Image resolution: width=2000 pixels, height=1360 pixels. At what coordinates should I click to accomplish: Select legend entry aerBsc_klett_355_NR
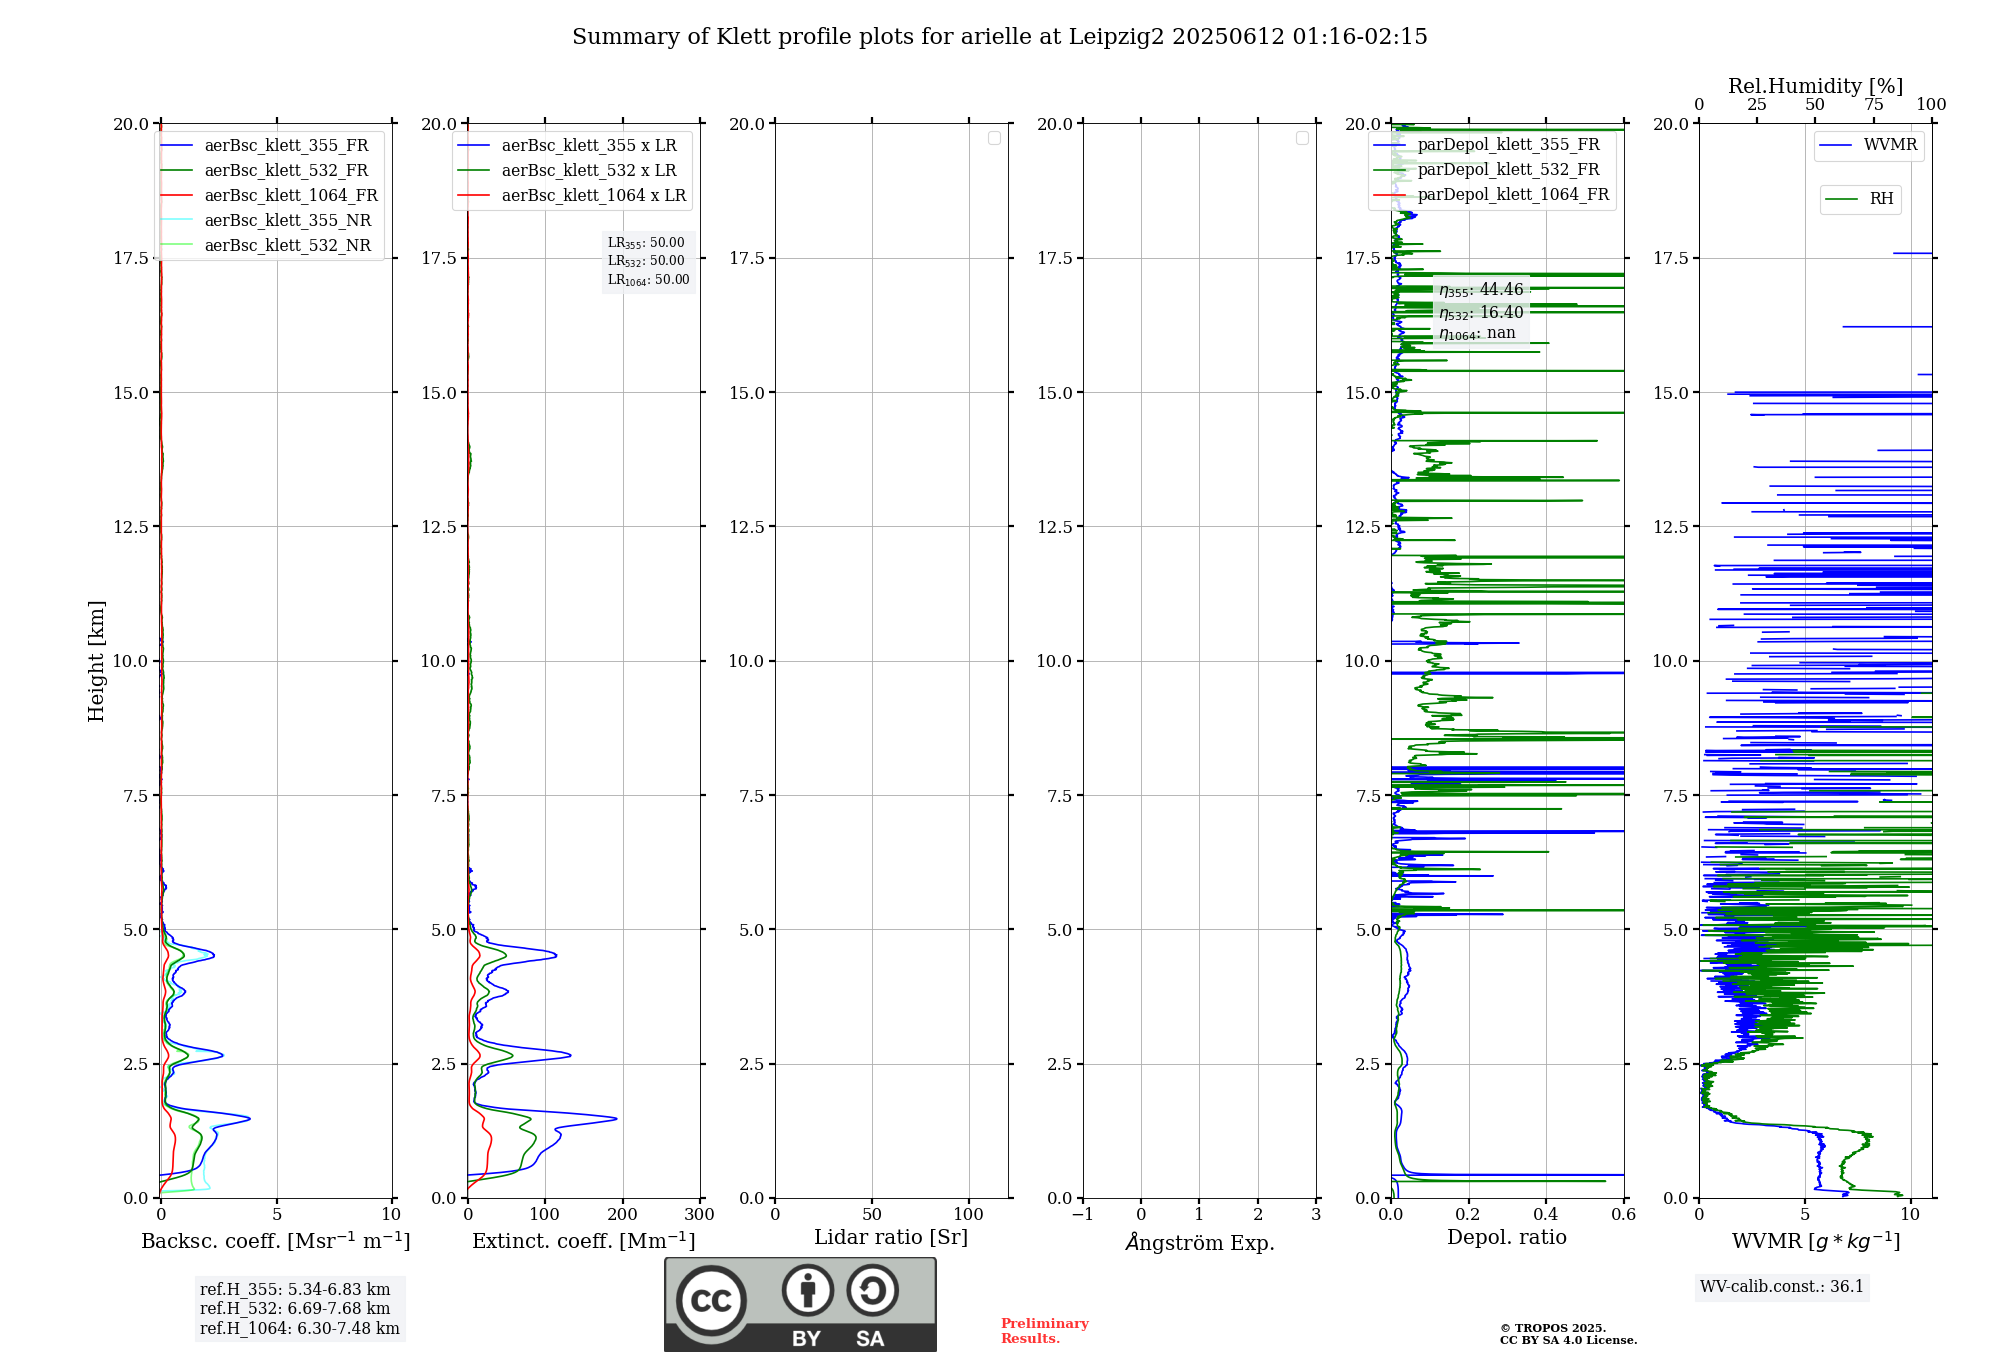click(288, 221)
